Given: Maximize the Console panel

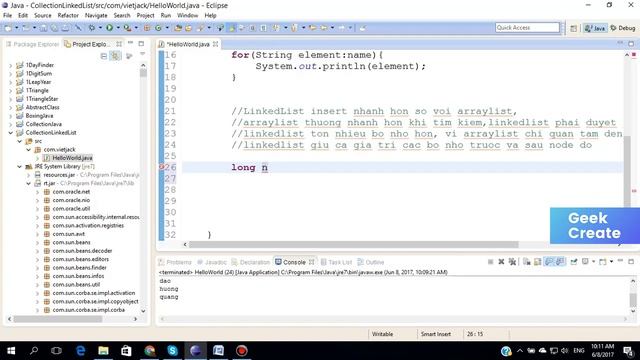Looking at the screenshot, I should (631, 261).
